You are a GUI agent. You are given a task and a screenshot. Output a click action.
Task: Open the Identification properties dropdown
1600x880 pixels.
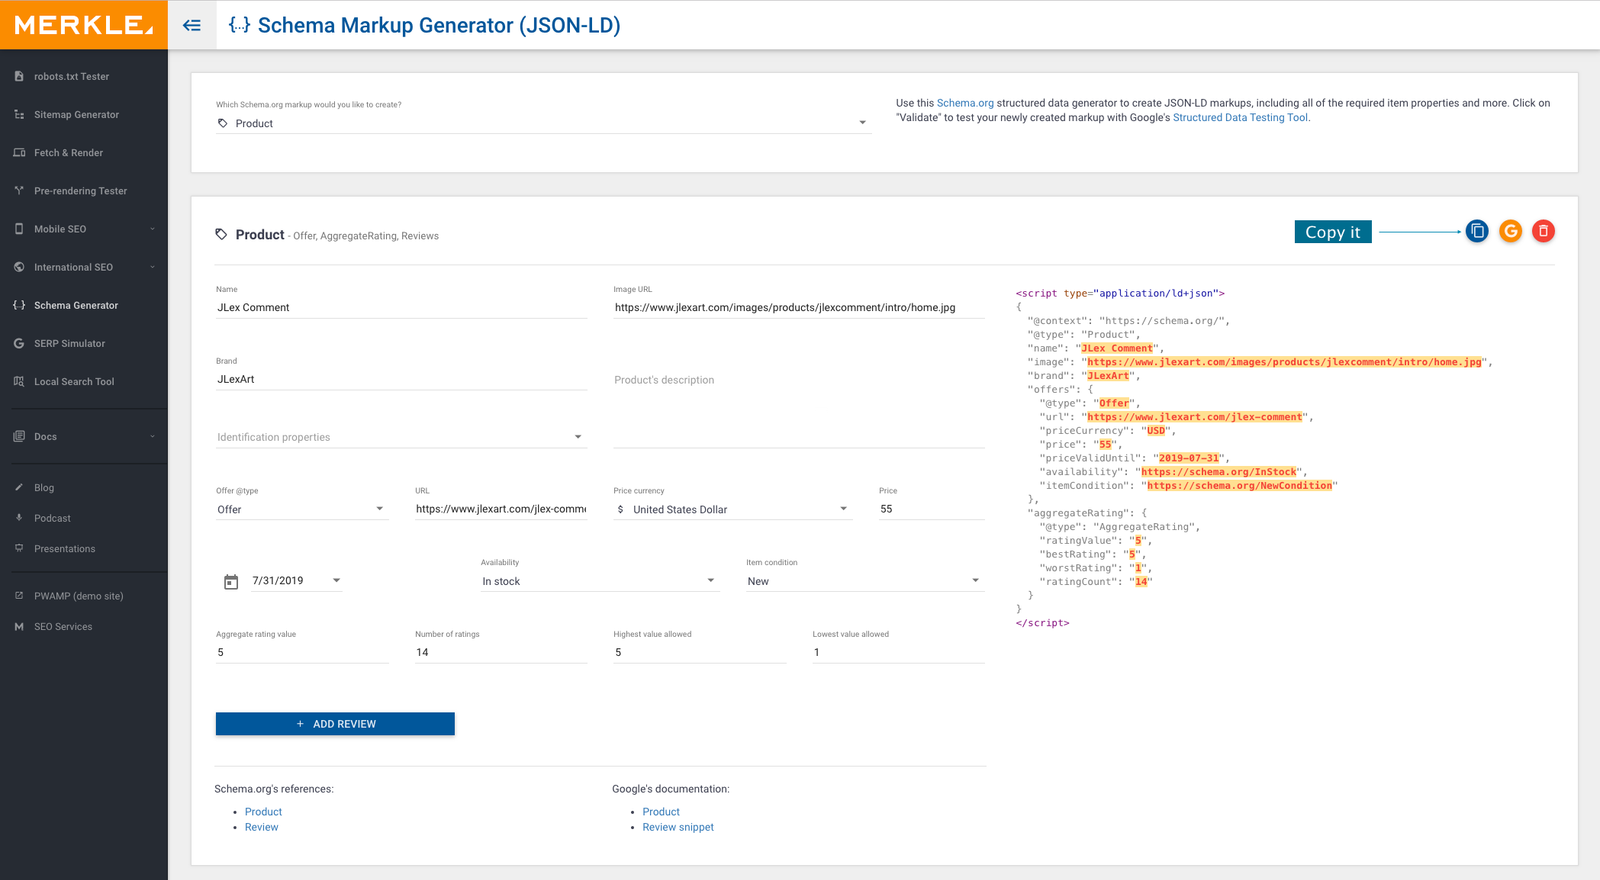point(401,437)
